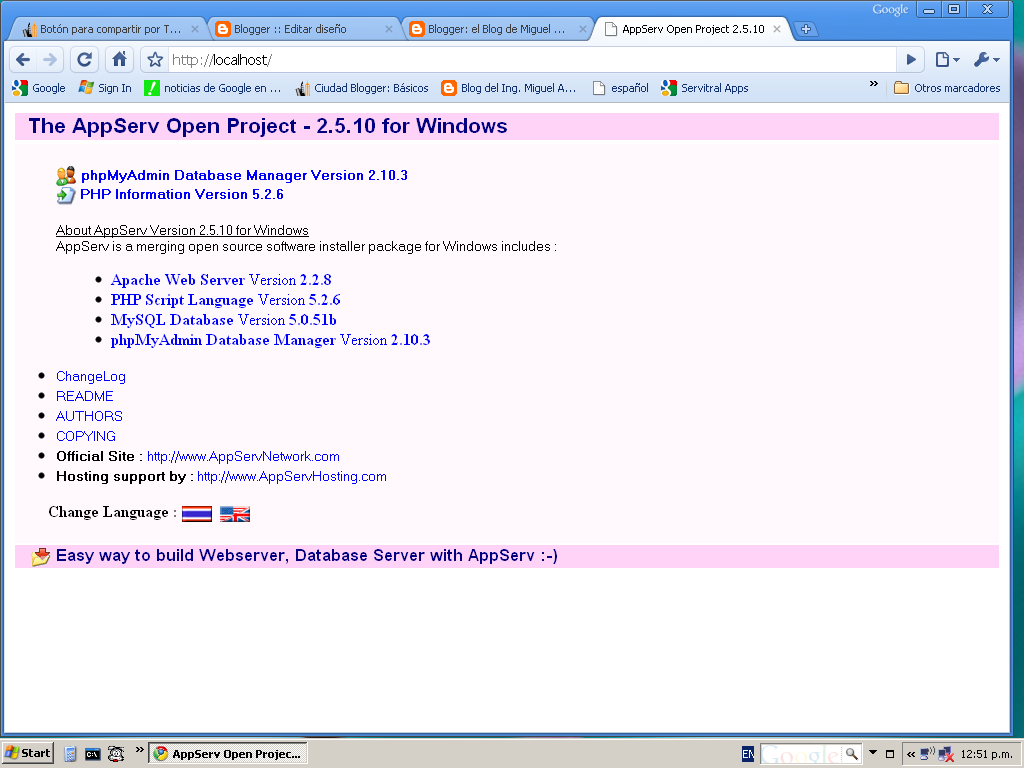Close the Blogger el Blog de Miguel tab
Screen dimensions: 1024x768
coord(583,29)
